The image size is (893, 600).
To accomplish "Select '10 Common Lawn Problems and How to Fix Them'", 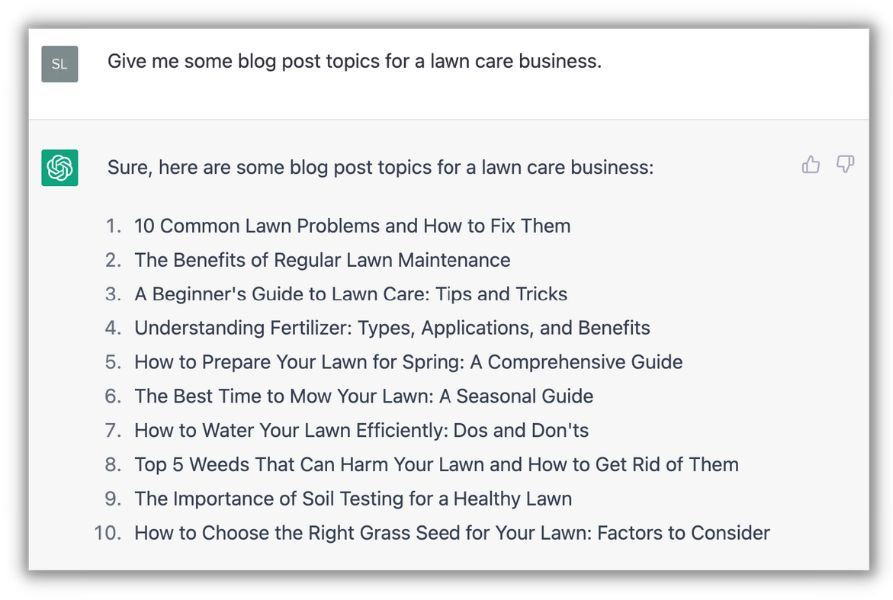I will [352, 226].
